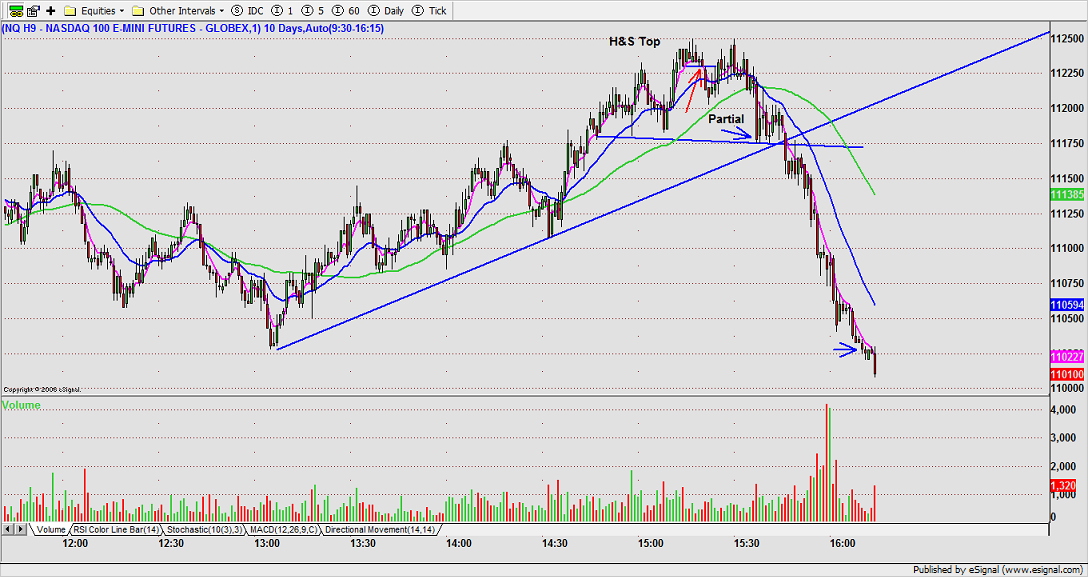Image resolution: width=1088 pixels, height=577 pixels.
Task: Open the MACD(12,26,9,C) tab
Action: (283, 529)
